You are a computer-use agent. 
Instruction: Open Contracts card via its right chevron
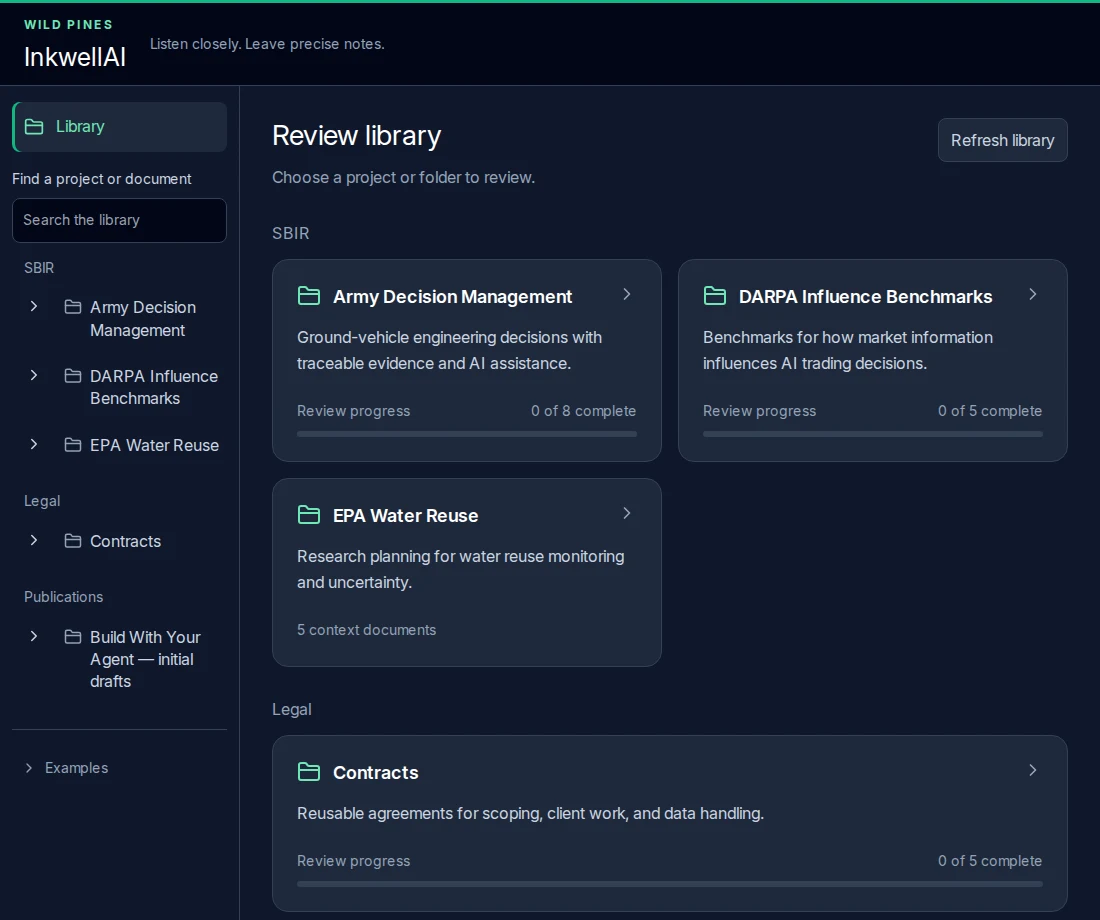click(x=1033, y=771)
